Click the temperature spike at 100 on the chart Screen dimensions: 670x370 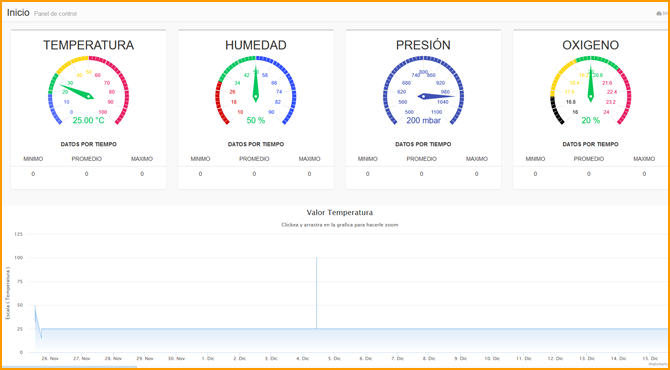point(317,259)
